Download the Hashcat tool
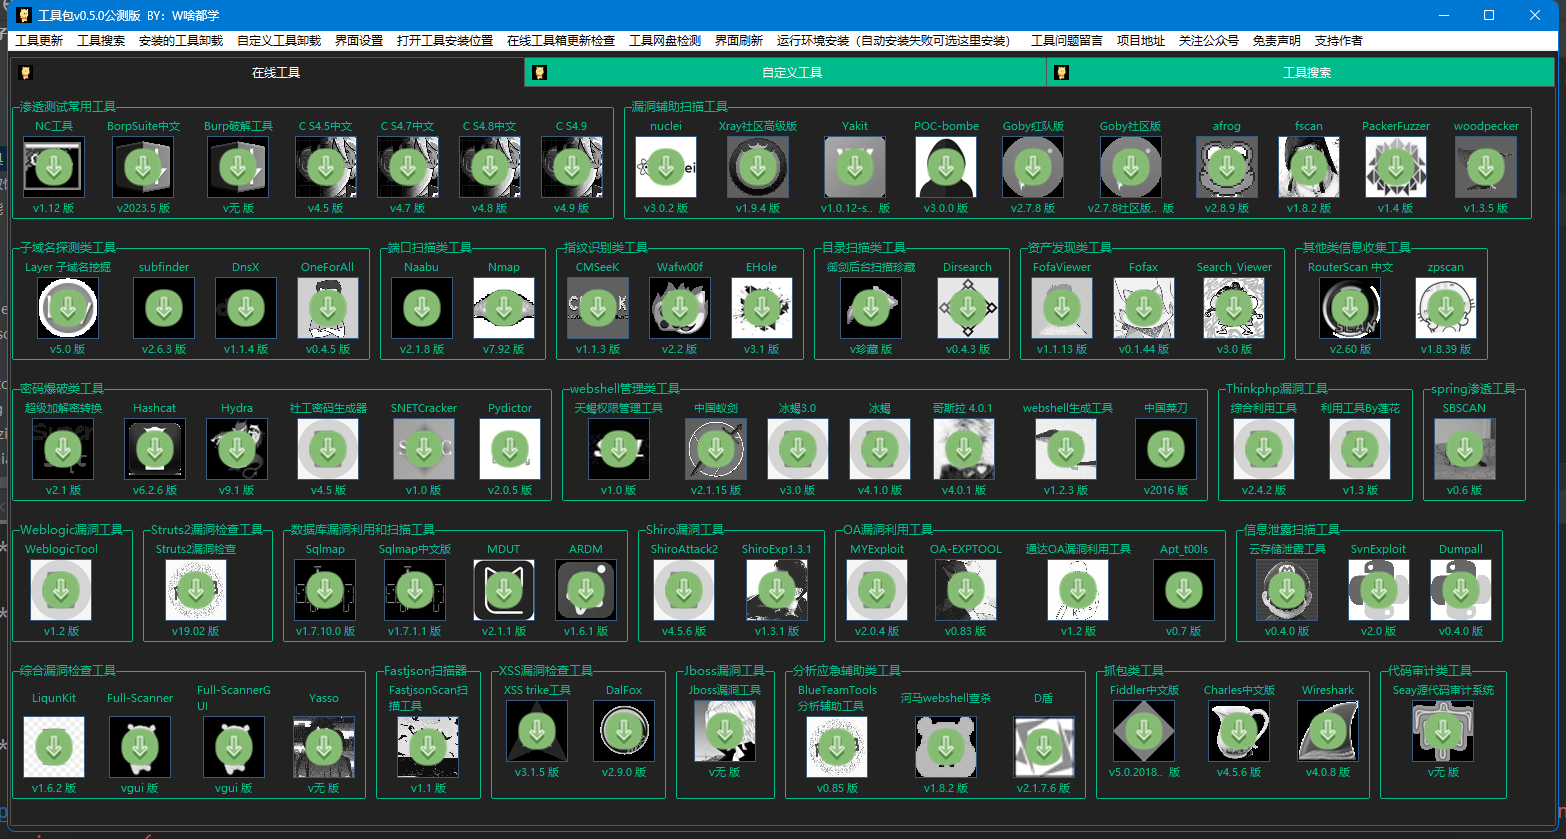1566x839 pixels. (x=155, y=449)
